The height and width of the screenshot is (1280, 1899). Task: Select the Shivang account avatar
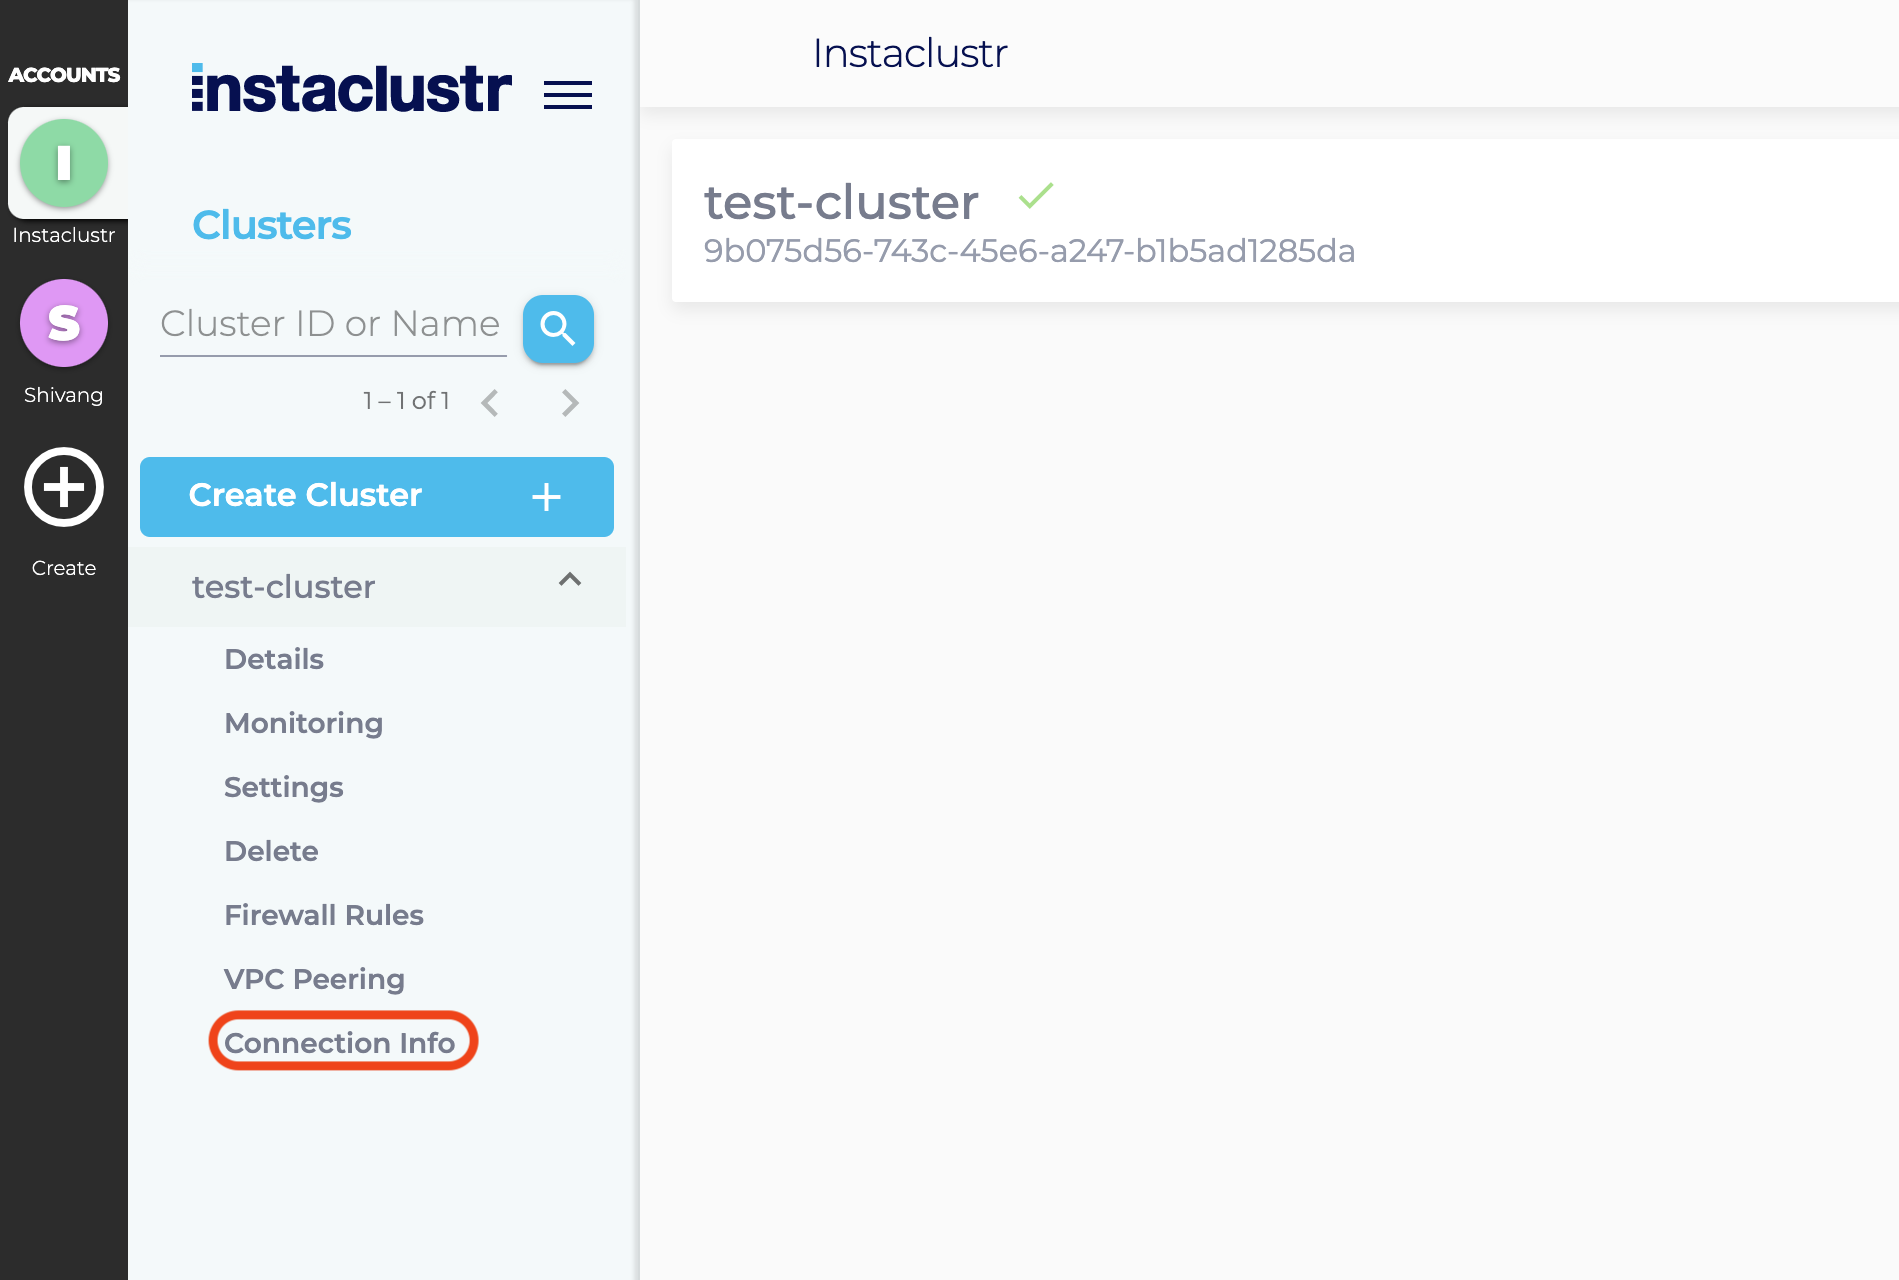click(x=63, y=323)
